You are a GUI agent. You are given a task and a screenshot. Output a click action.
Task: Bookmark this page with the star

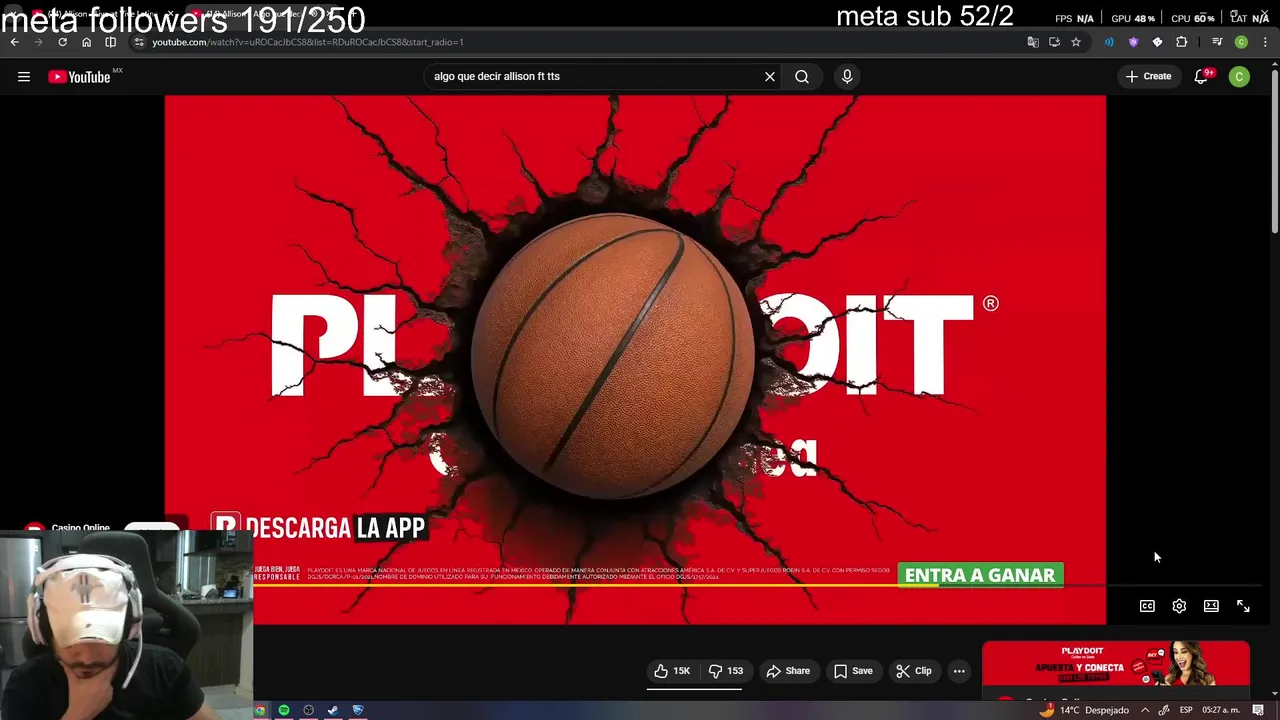[x=1076, y=42]
